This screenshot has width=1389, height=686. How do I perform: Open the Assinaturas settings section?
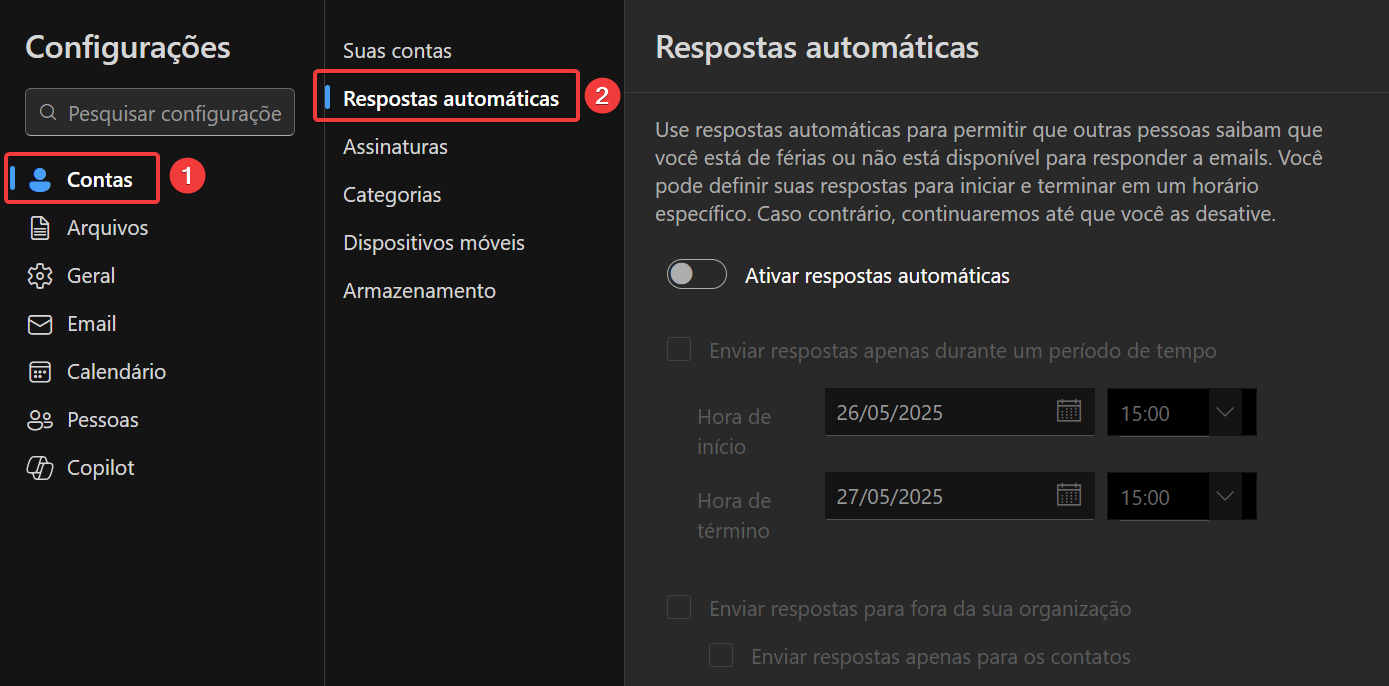[395, 147]
